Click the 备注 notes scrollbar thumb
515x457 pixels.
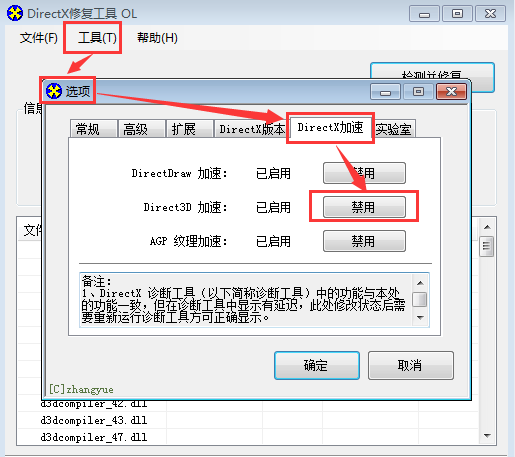pyautogui.click(x=420, y=299)
